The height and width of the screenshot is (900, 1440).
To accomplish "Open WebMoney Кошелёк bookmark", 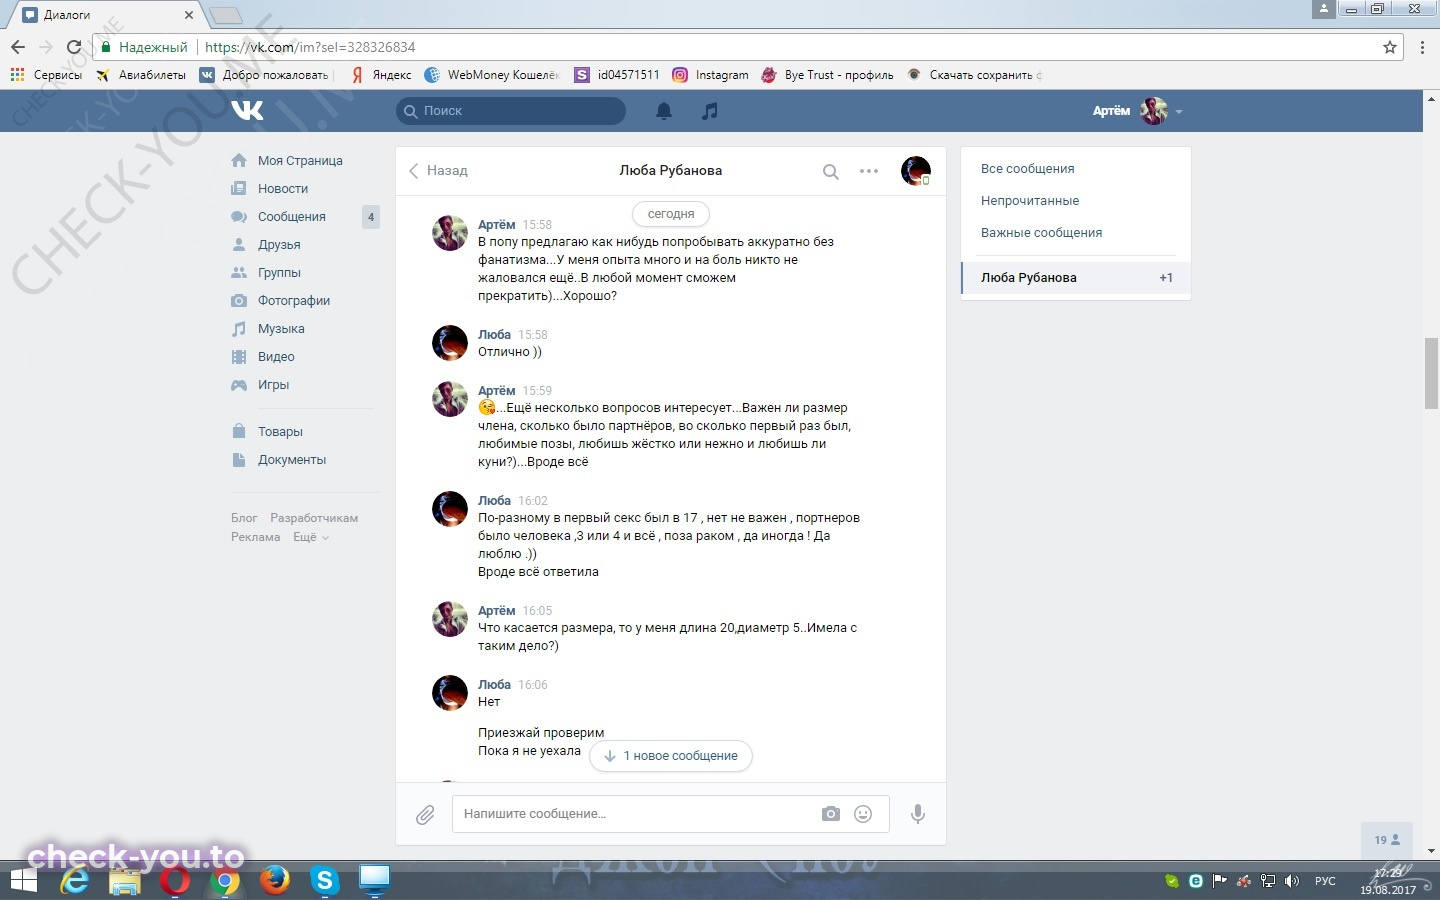I will click(492, 75).
